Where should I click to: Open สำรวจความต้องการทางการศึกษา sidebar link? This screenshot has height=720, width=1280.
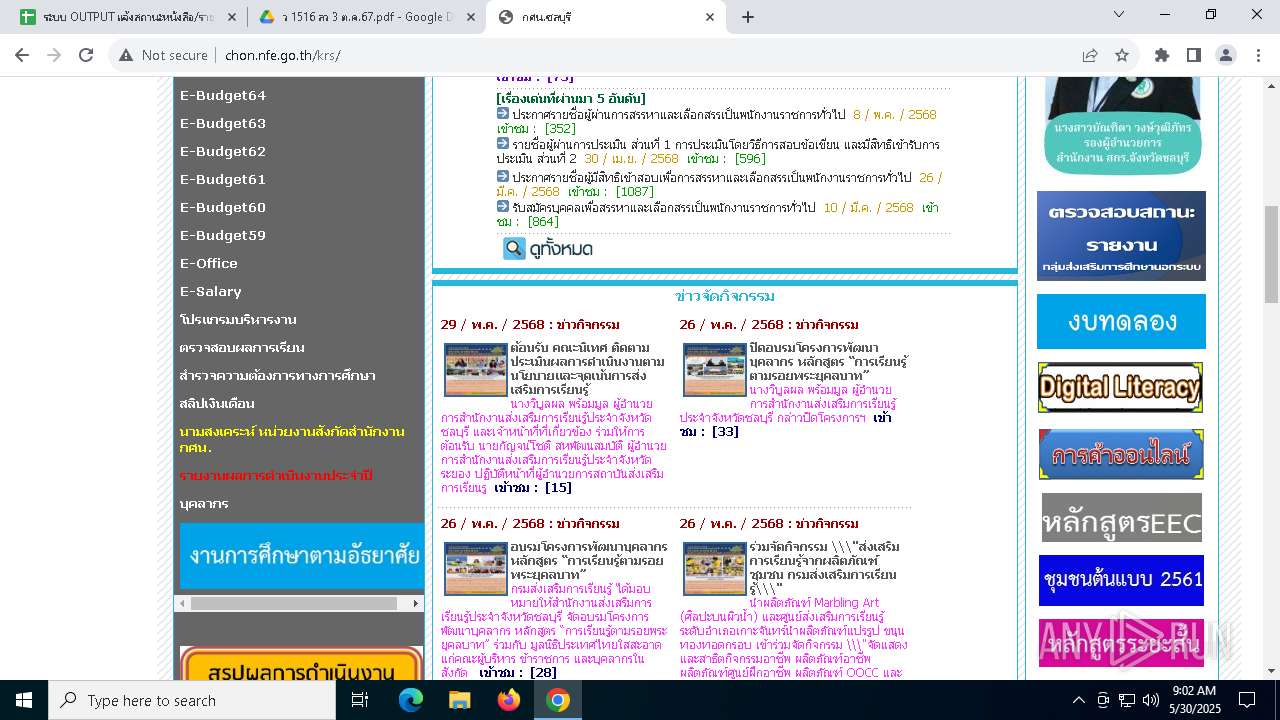(277, 375)
